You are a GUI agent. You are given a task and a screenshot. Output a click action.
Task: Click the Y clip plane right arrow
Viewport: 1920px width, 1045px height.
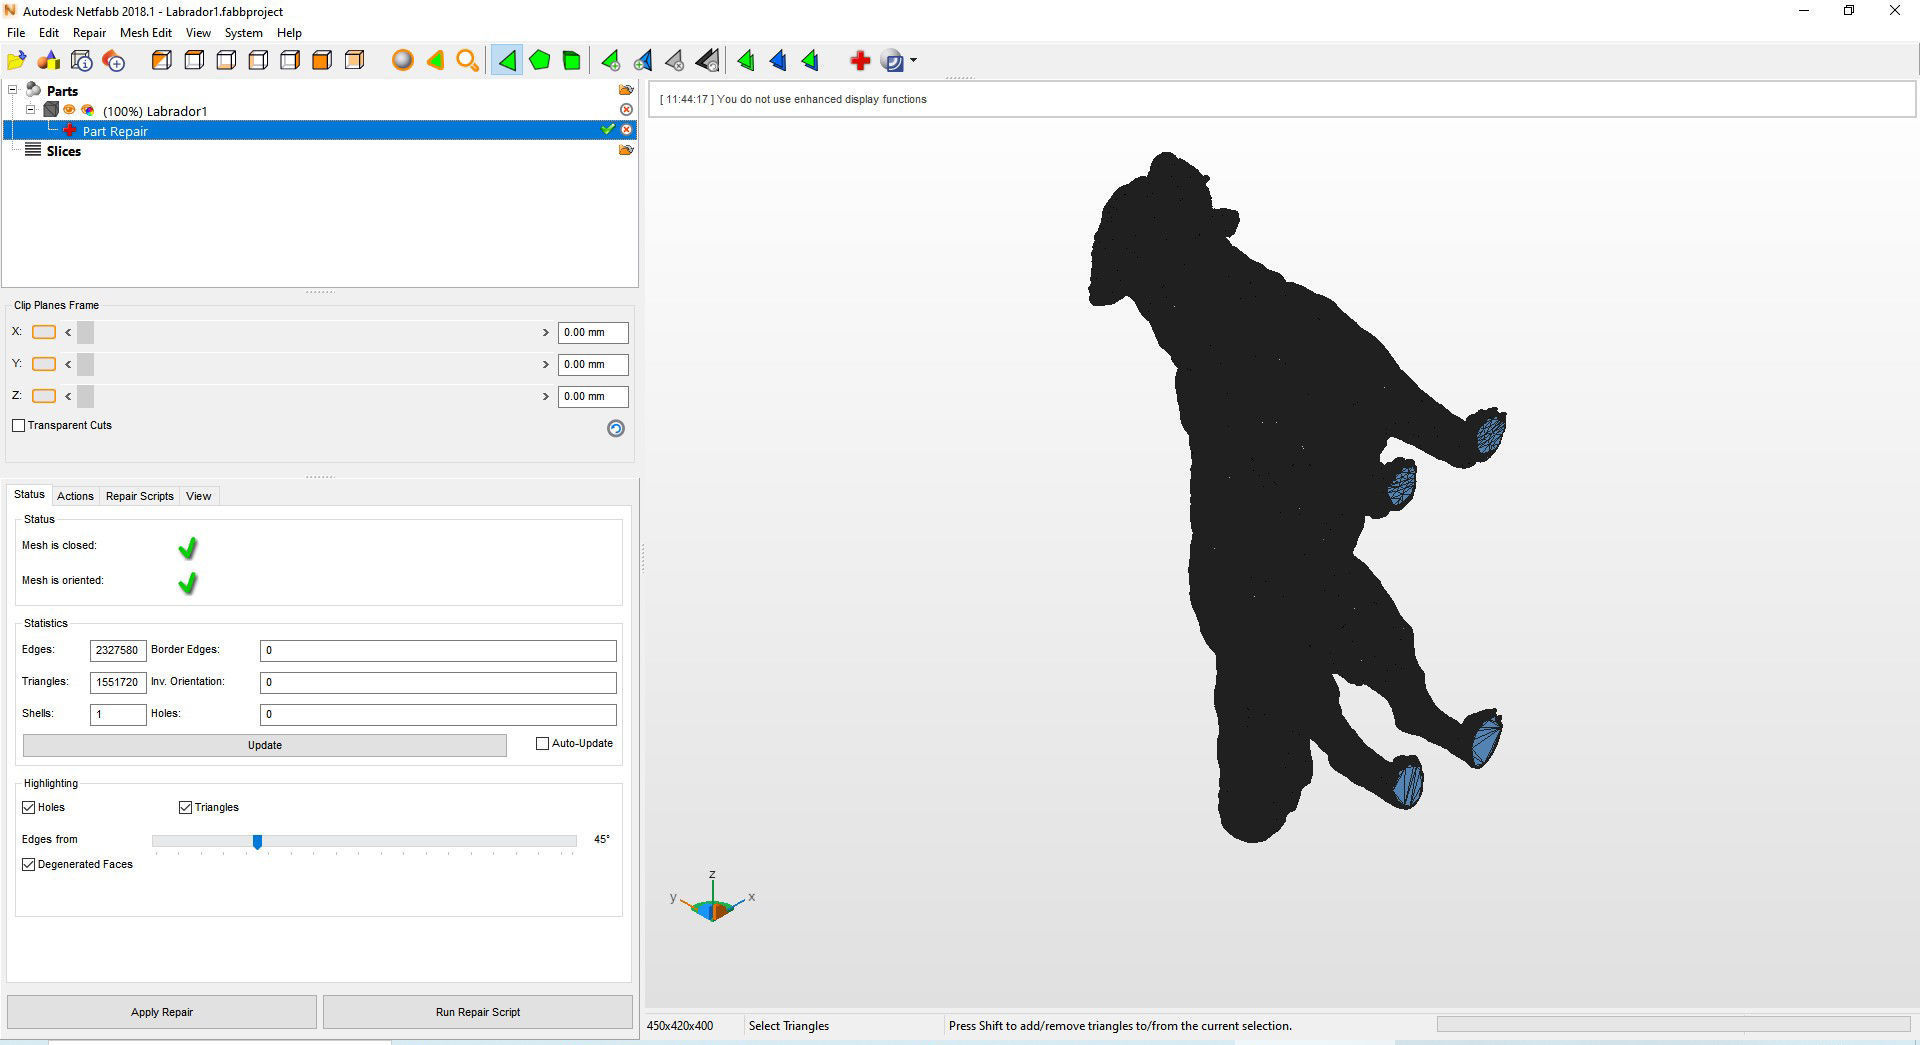coord(546,365)
